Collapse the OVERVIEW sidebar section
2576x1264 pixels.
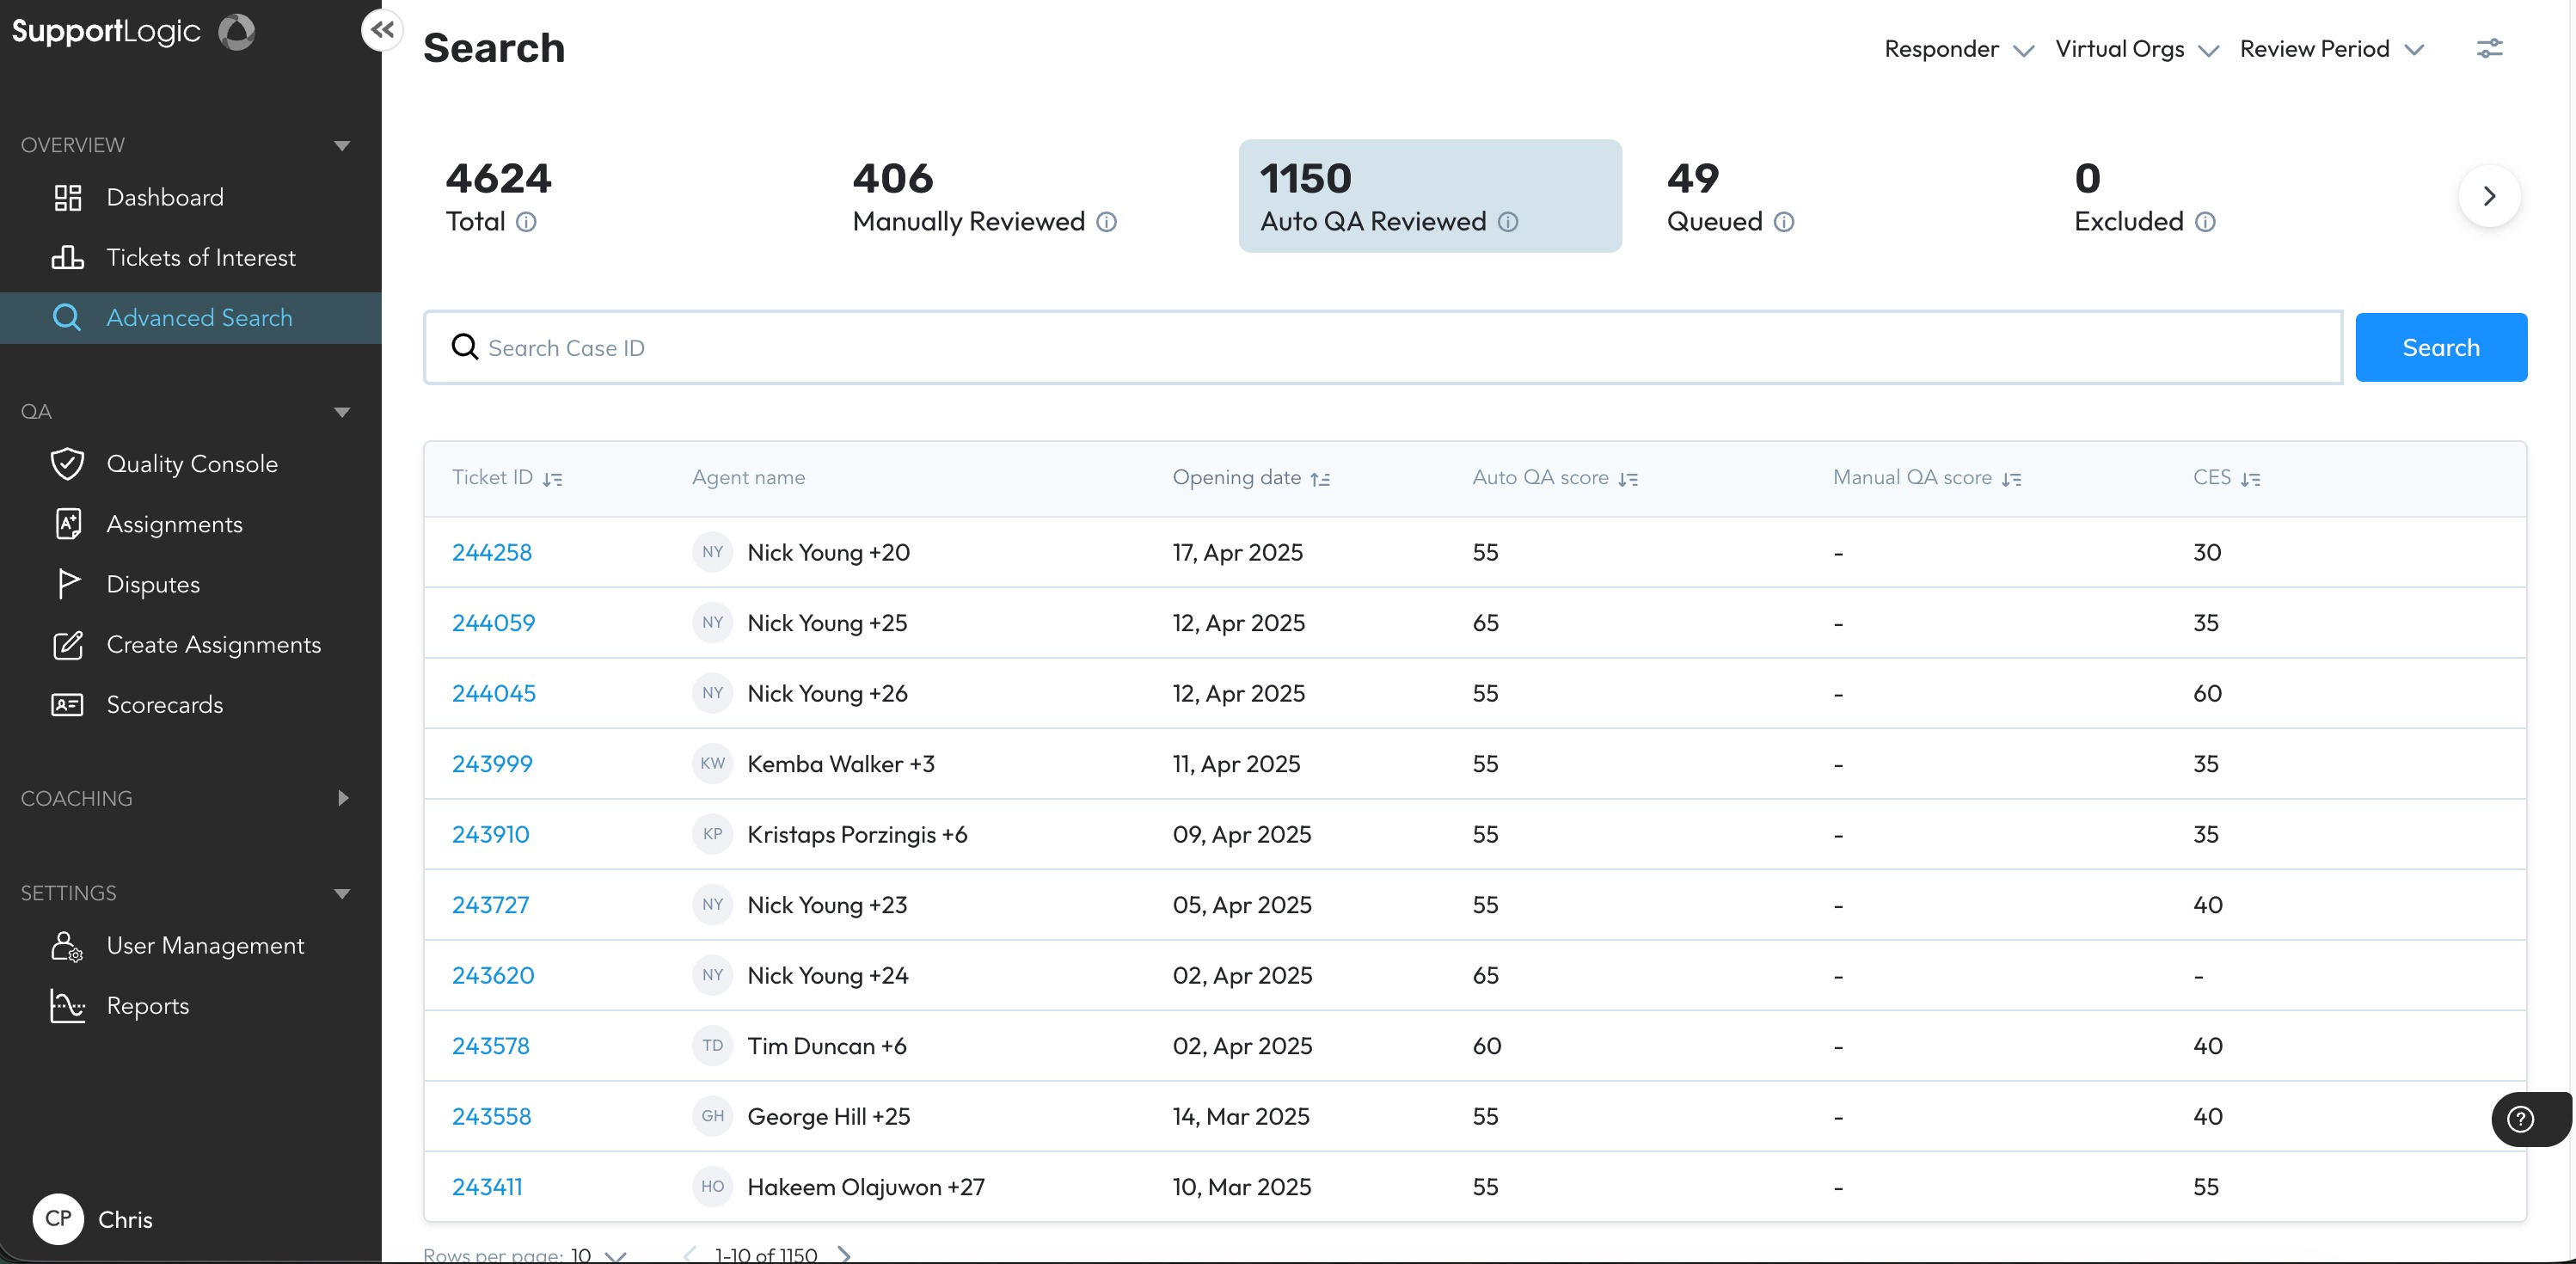point(342,146)
